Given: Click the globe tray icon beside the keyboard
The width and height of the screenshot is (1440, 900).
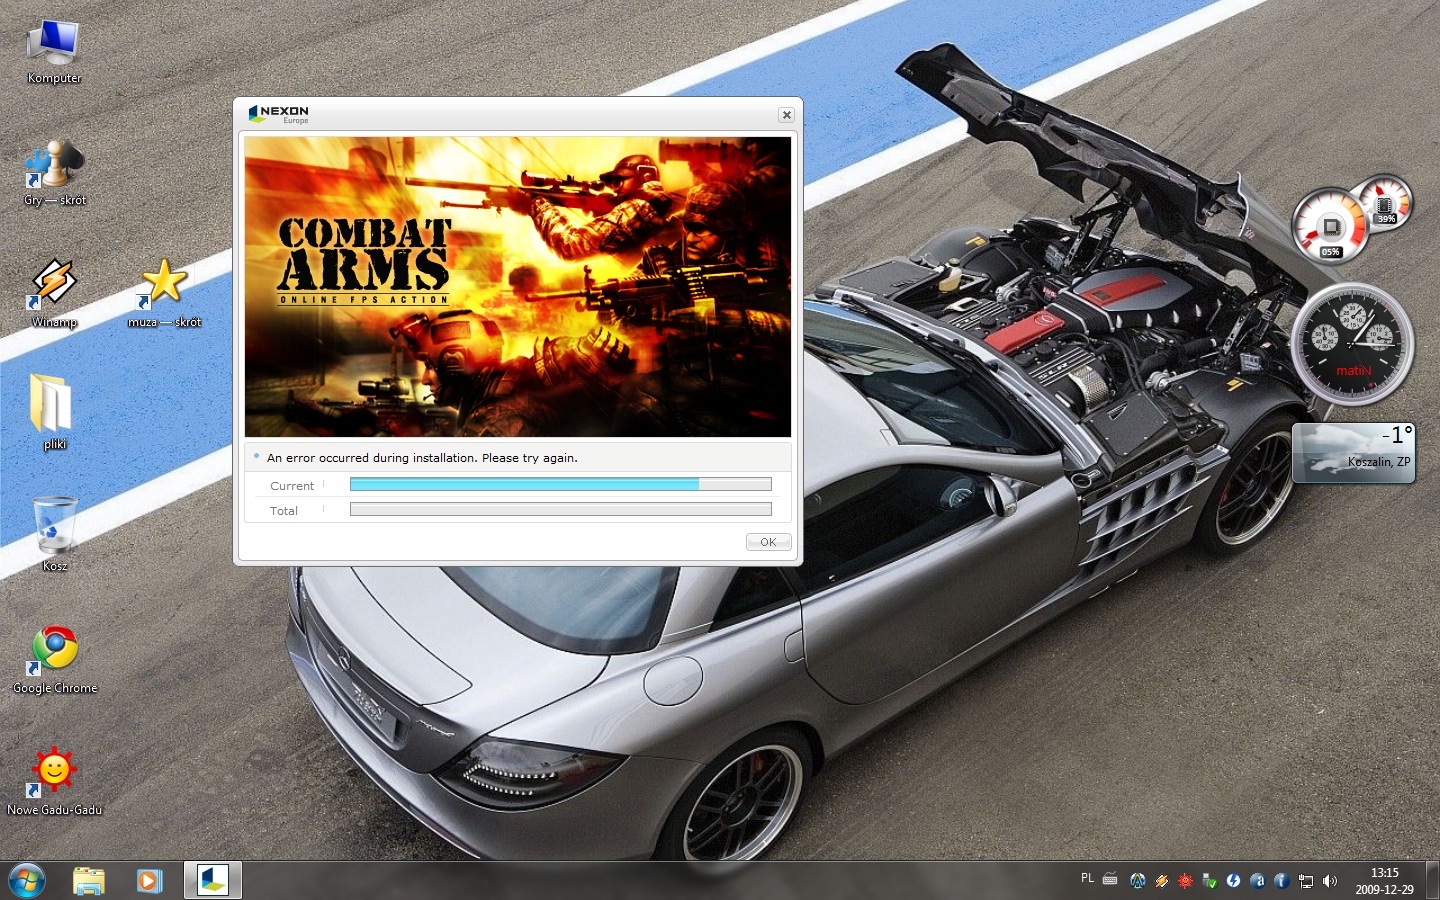Looking at the screenshot, I should tap(1137, 881).
